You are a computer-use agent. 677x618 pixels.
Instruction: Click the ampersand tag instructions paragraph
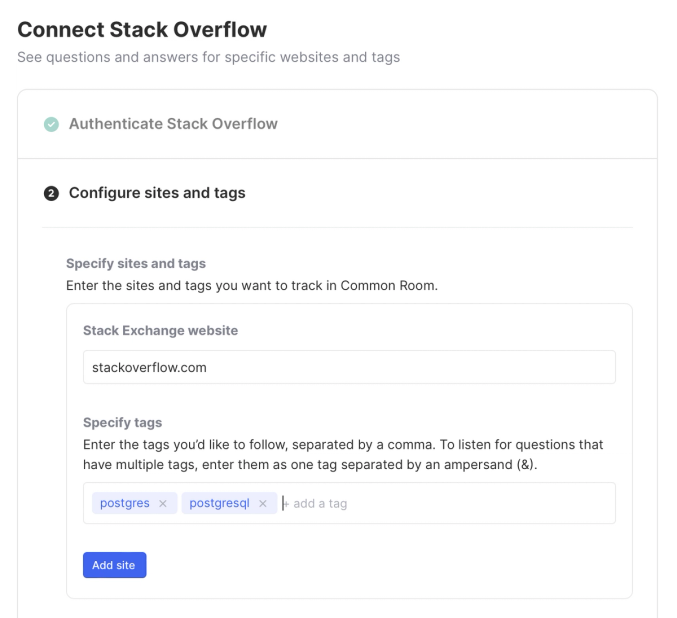pos(343,454)
